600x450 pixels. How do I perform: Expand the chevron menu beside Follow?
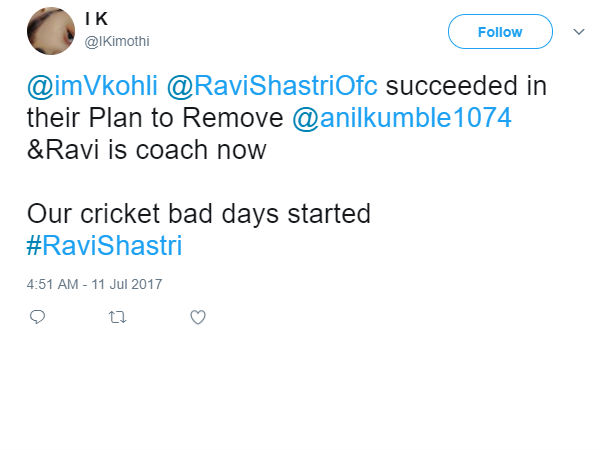coord(577,32)
